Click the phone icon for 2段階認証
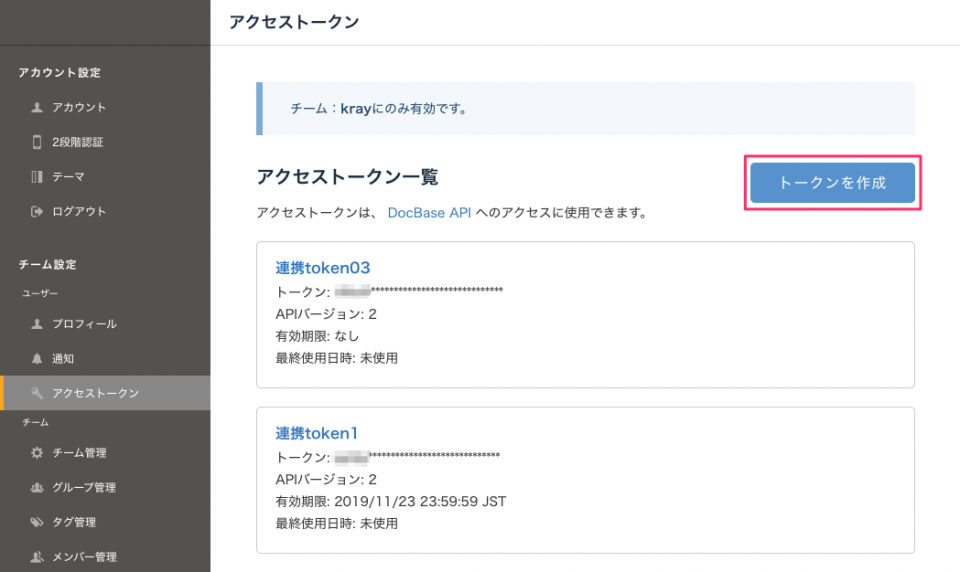The height and width of the screenshot is (572, 960). [x=37, y=142]
